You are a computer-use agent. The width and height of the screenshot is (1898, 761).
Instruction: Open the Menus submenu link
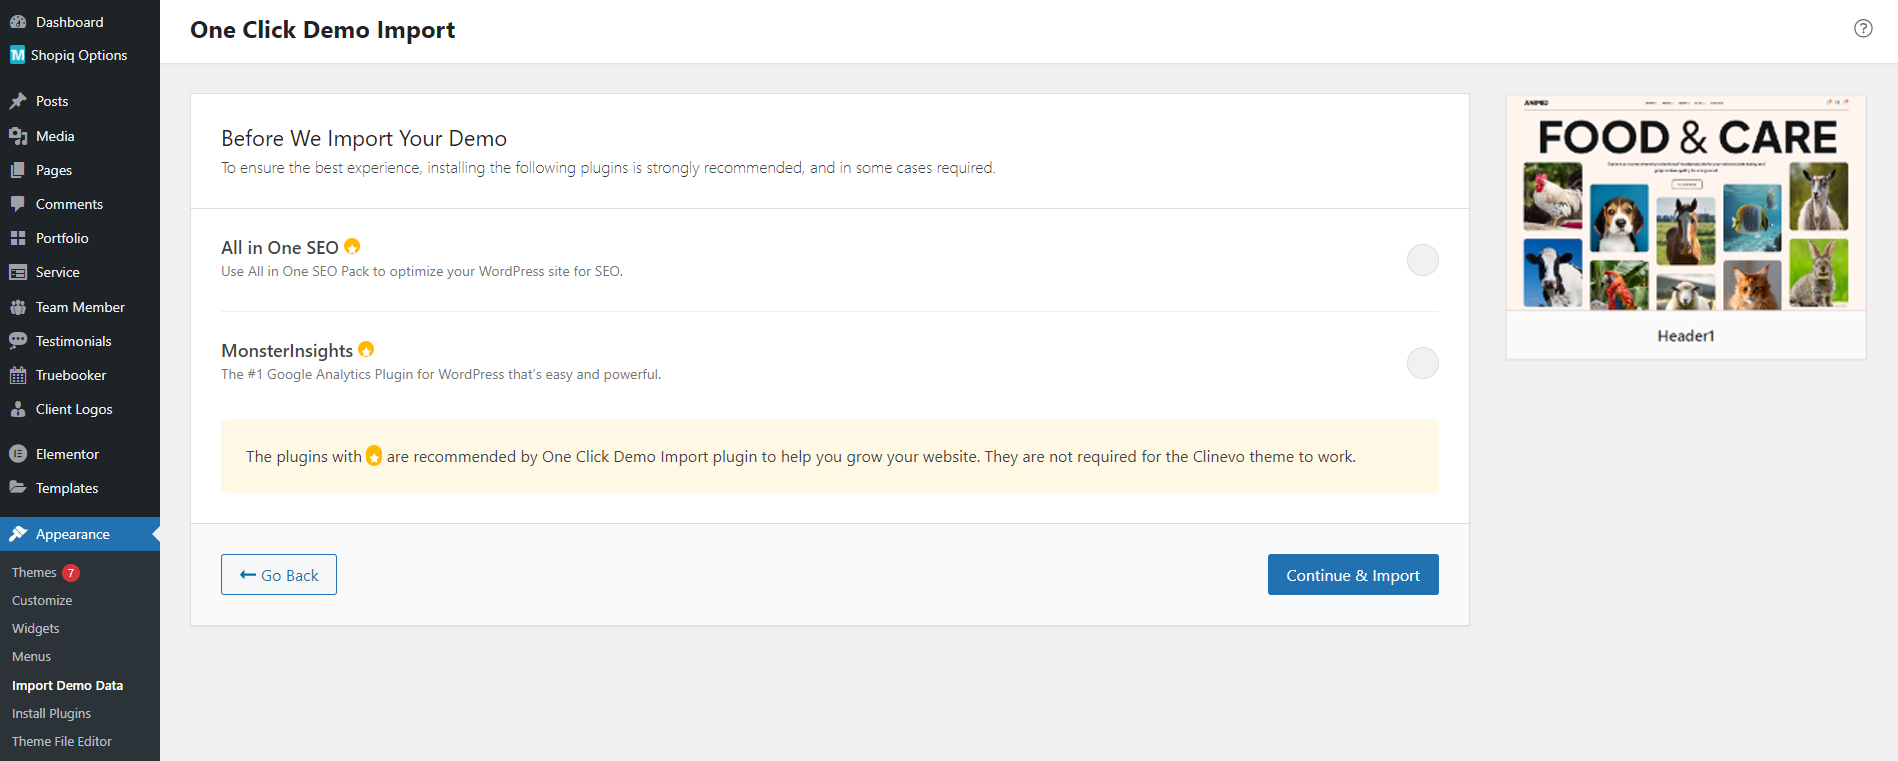31,657
